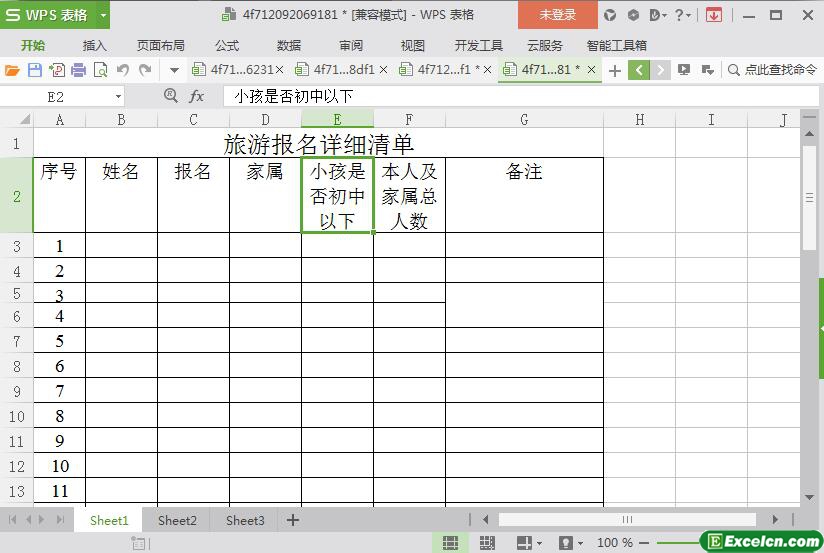The image size is (824, 553).
Task: Click the 备注 header cell
Action: (x=524, y=196)
